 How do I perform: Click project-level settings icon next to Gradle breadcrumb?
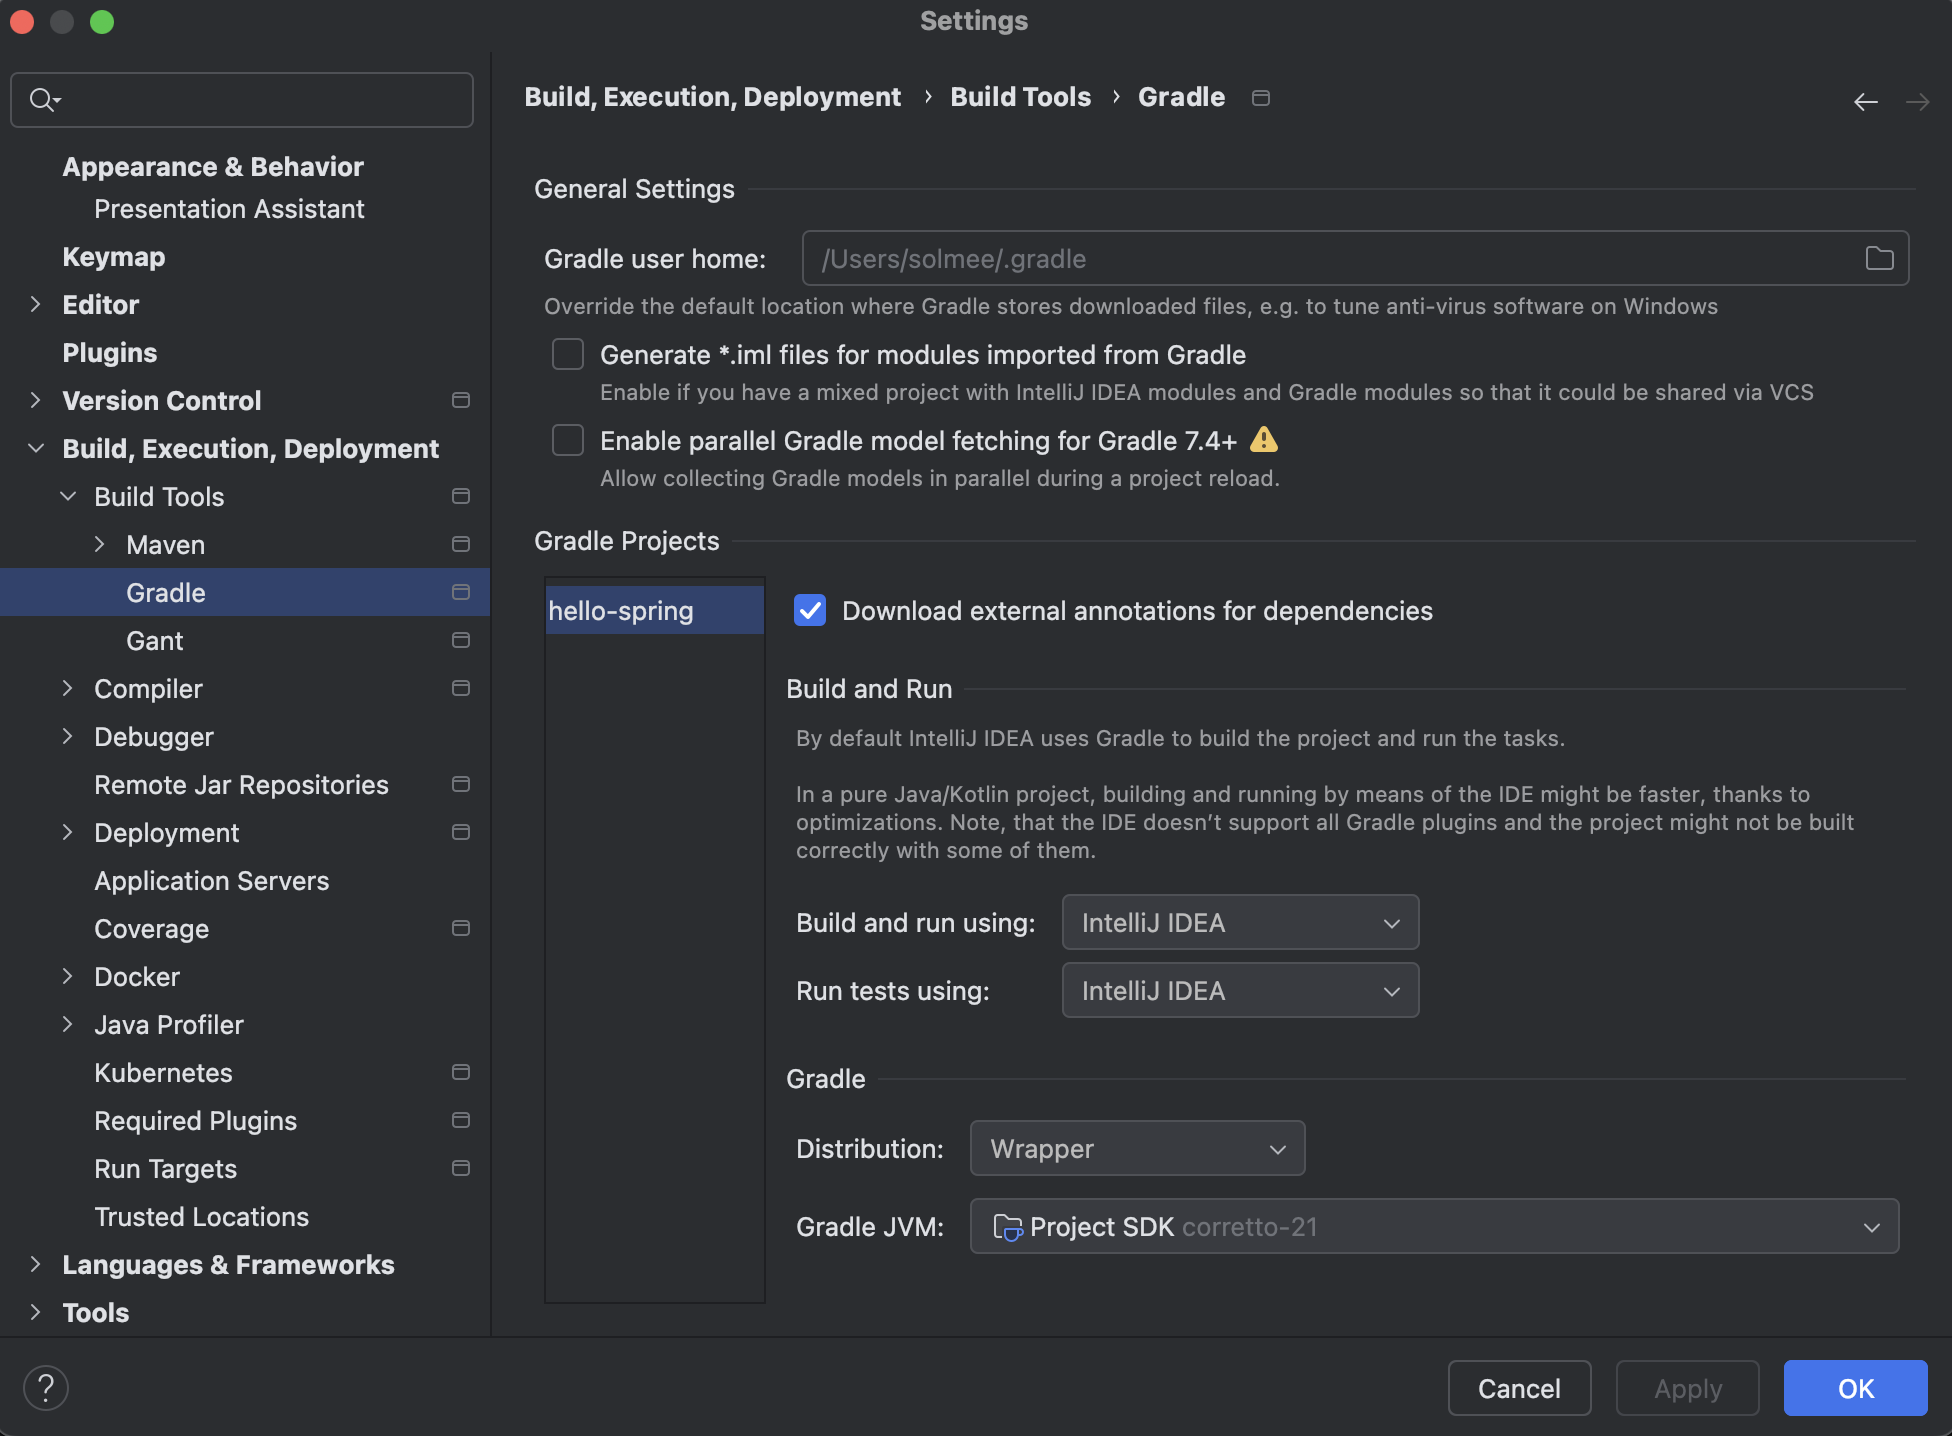(1261, 98)
